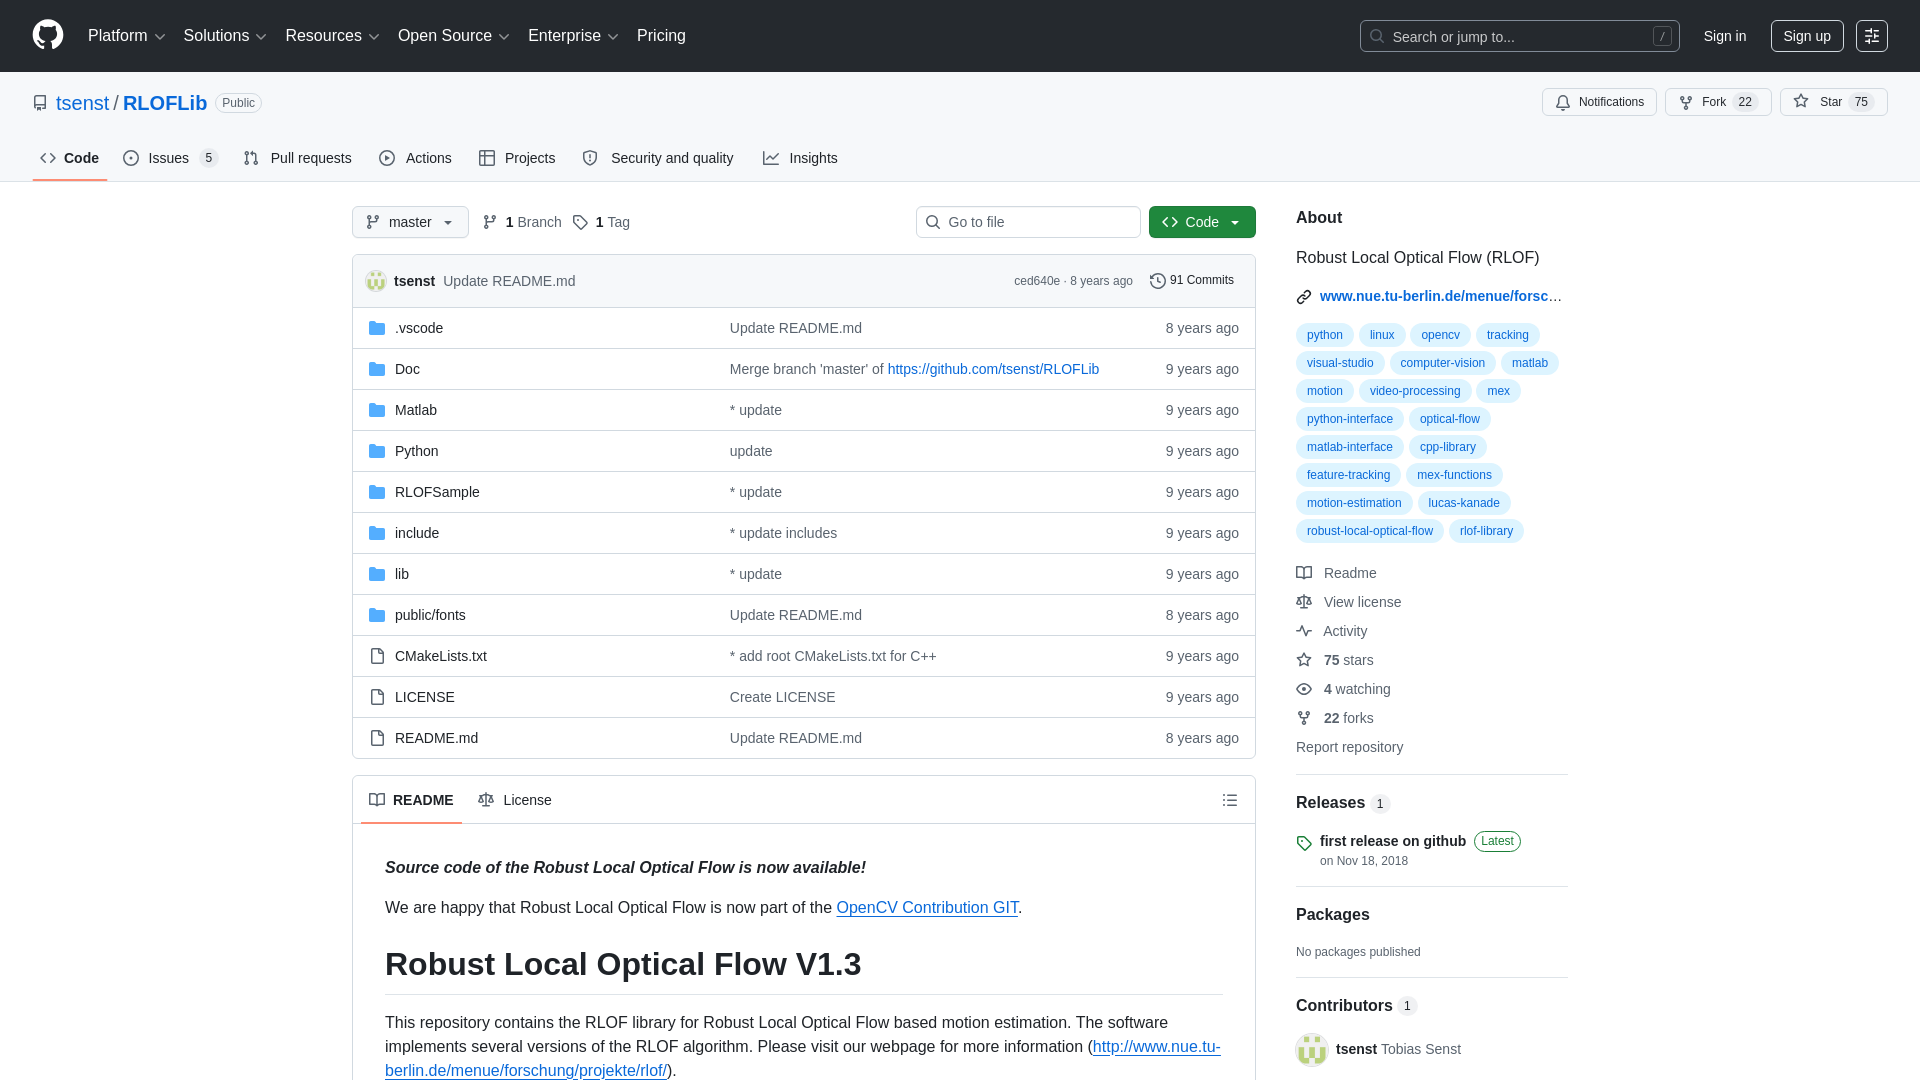Image resolution: width=1920 pixels, height=1080 pixels.
Task: Fork the repository
Action: click(1718, 102)
